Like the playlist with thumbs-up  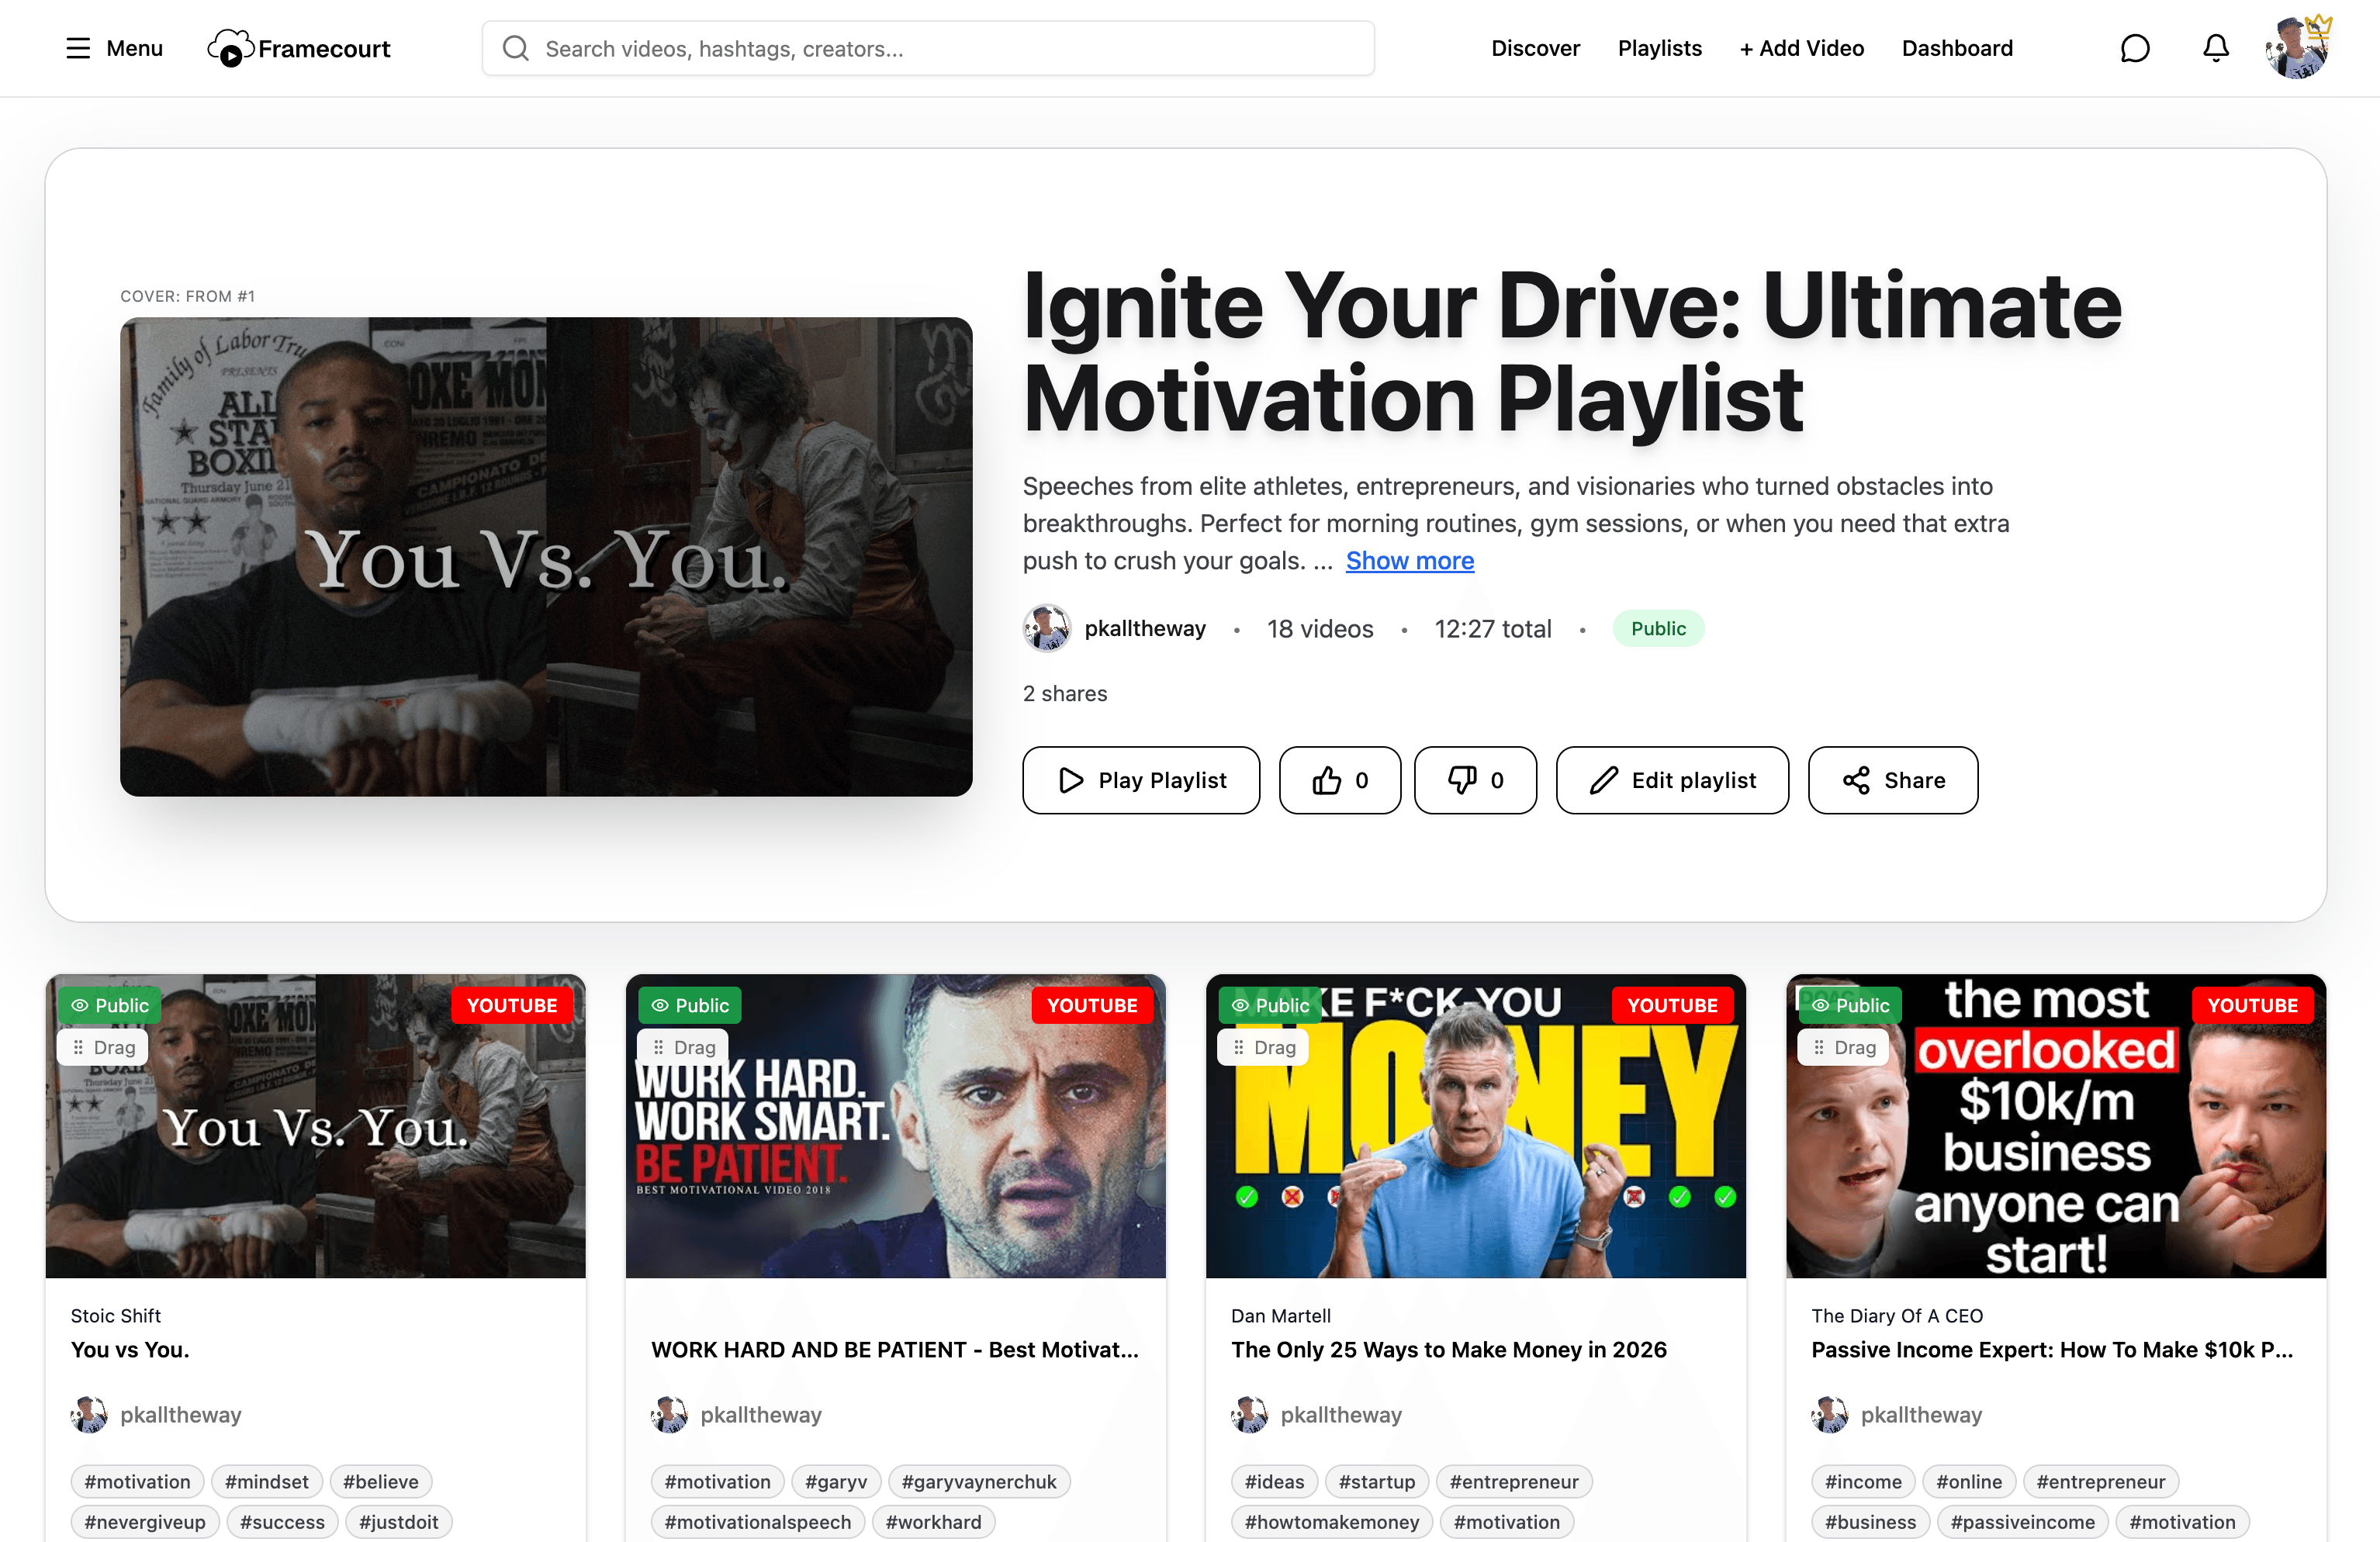tap(1339, 780)
